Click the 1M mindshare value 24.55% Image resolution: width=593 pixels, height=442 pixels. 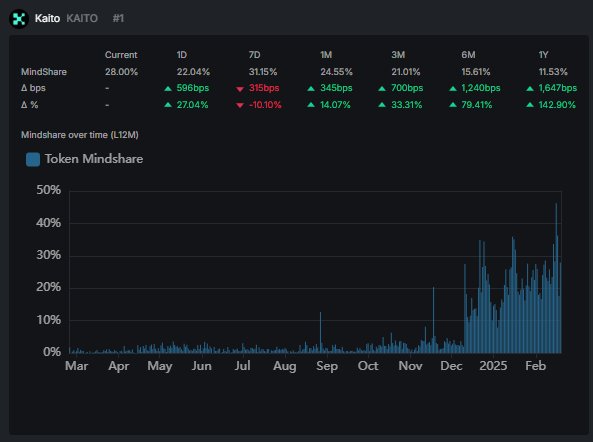pyautogui.click(x=336, y=72)
